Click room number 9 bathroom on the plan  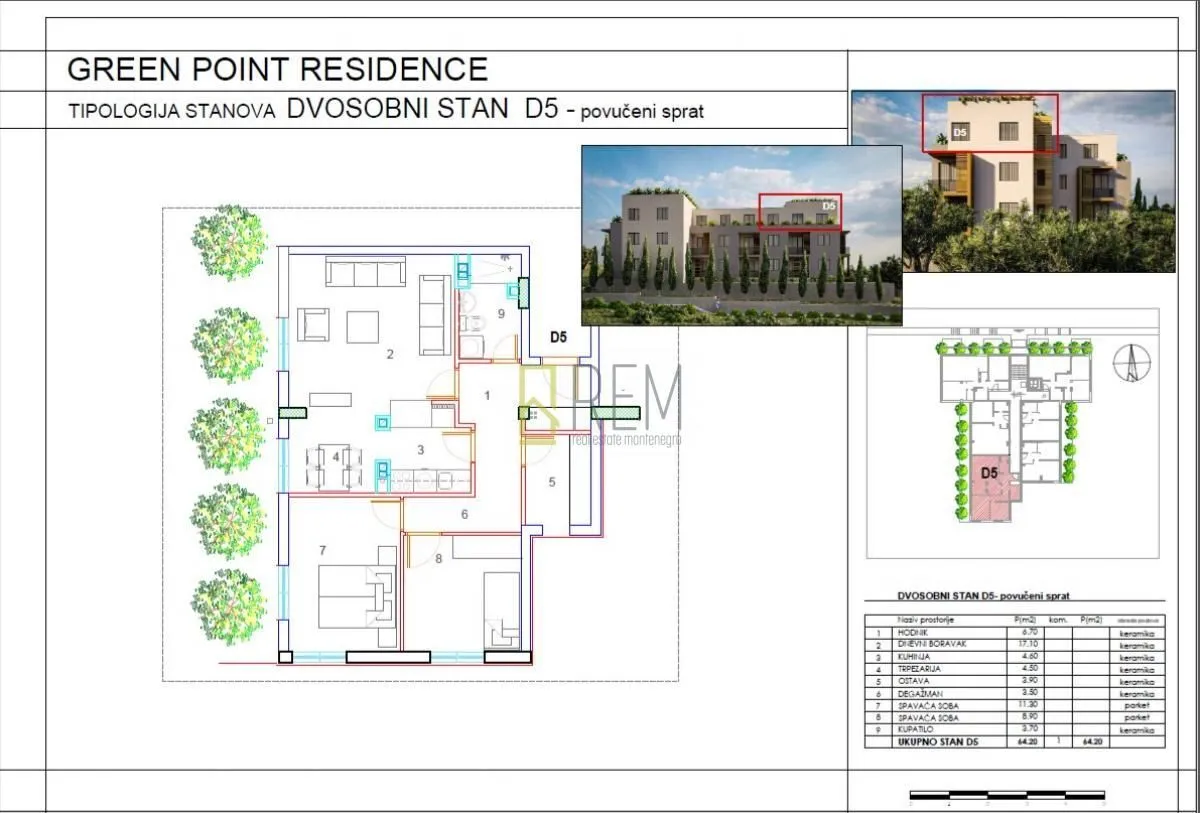(x=501, y=313)
